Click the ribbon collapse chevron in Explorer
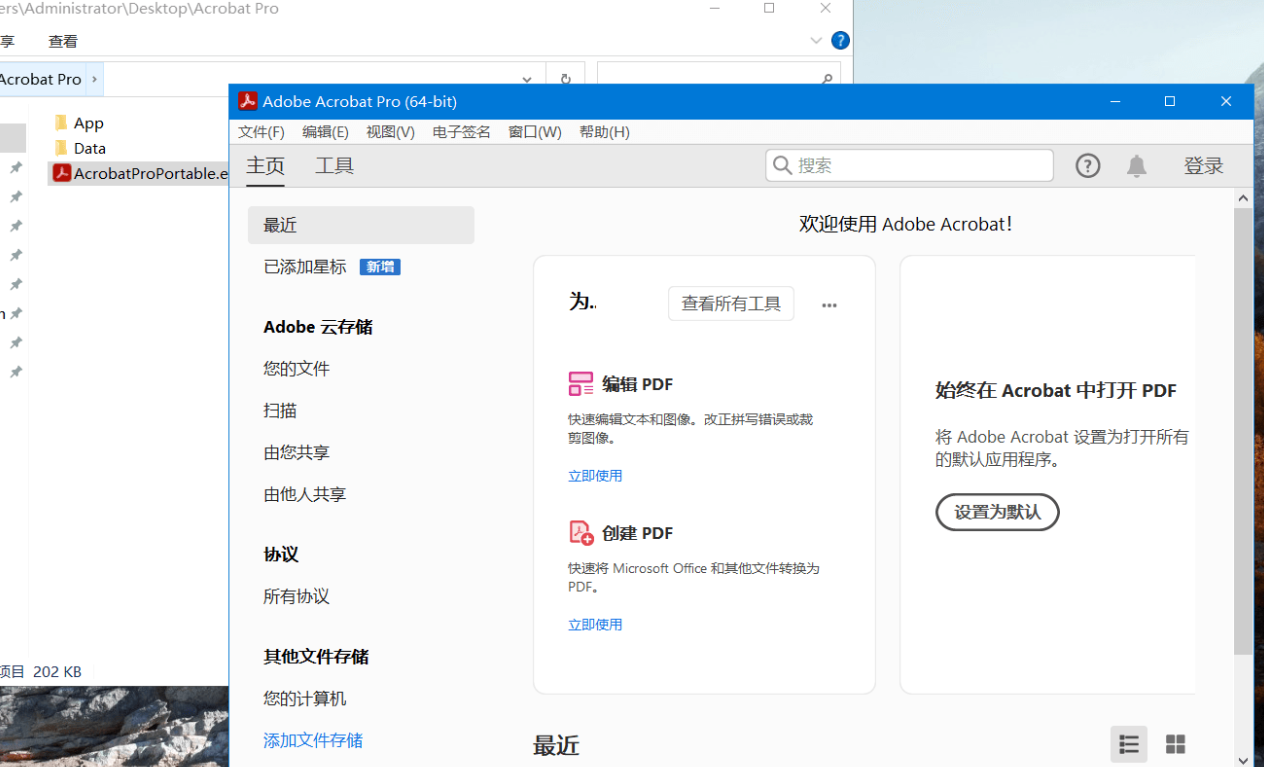Image resolution: width=1264 pixels, height=767 pixels. coord(816,40)
